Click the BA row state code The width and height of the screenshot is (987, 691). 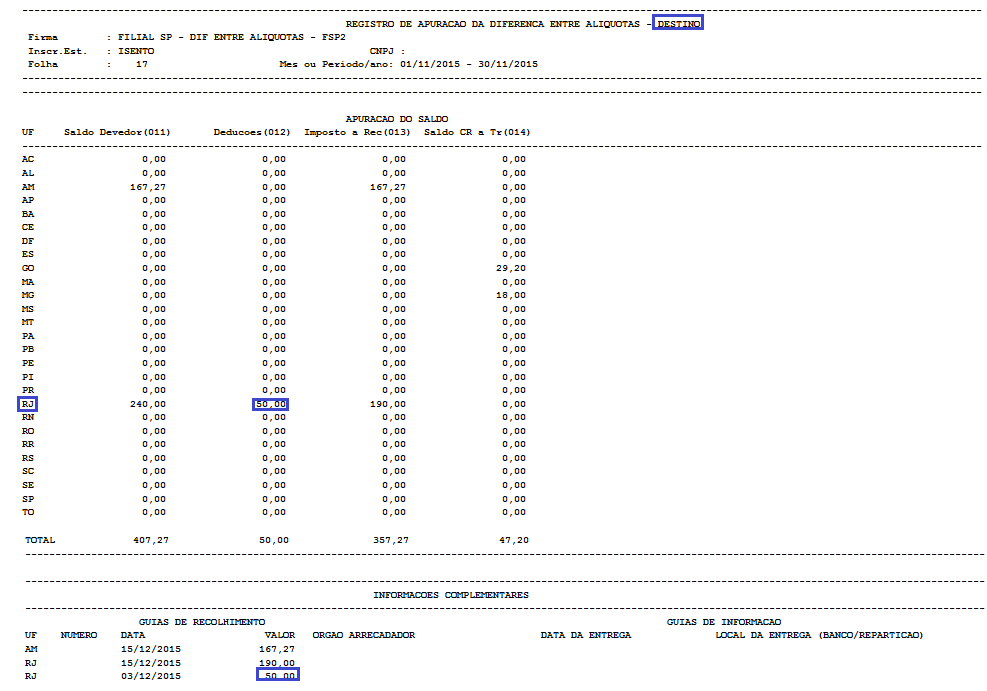point(28,214)
